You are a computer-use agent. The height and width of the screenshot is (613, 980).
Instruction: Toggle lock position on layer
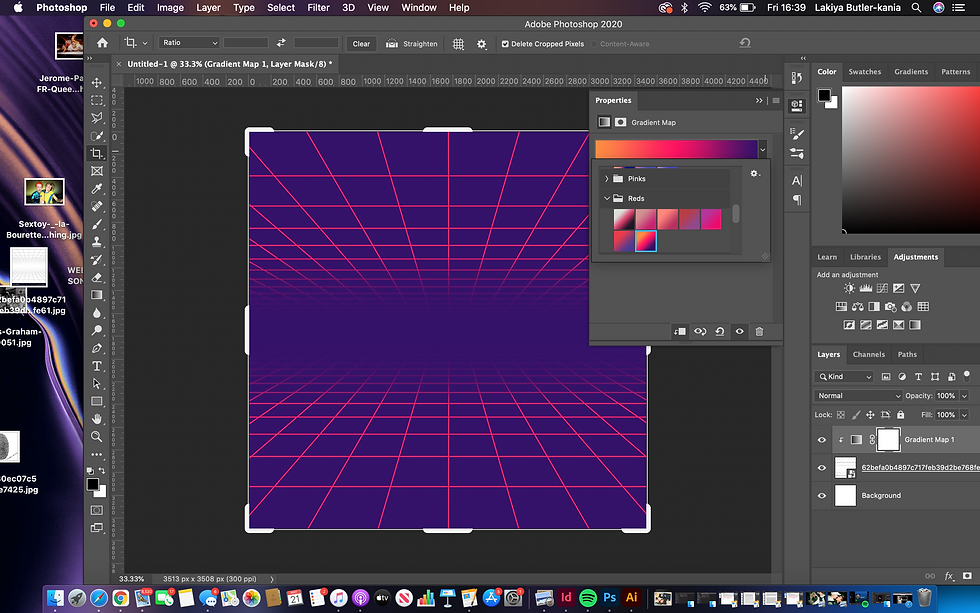870,415
